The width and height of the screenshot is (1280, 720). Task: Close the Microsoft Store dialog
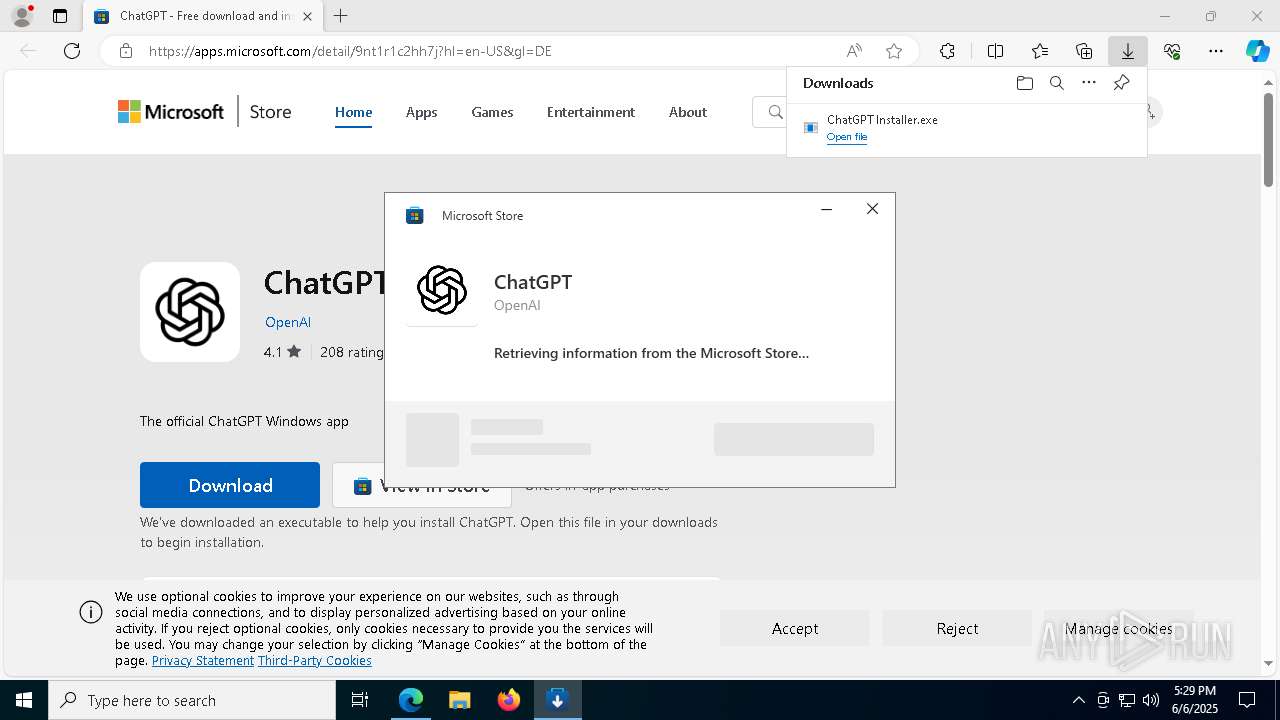tap(872, 209)
